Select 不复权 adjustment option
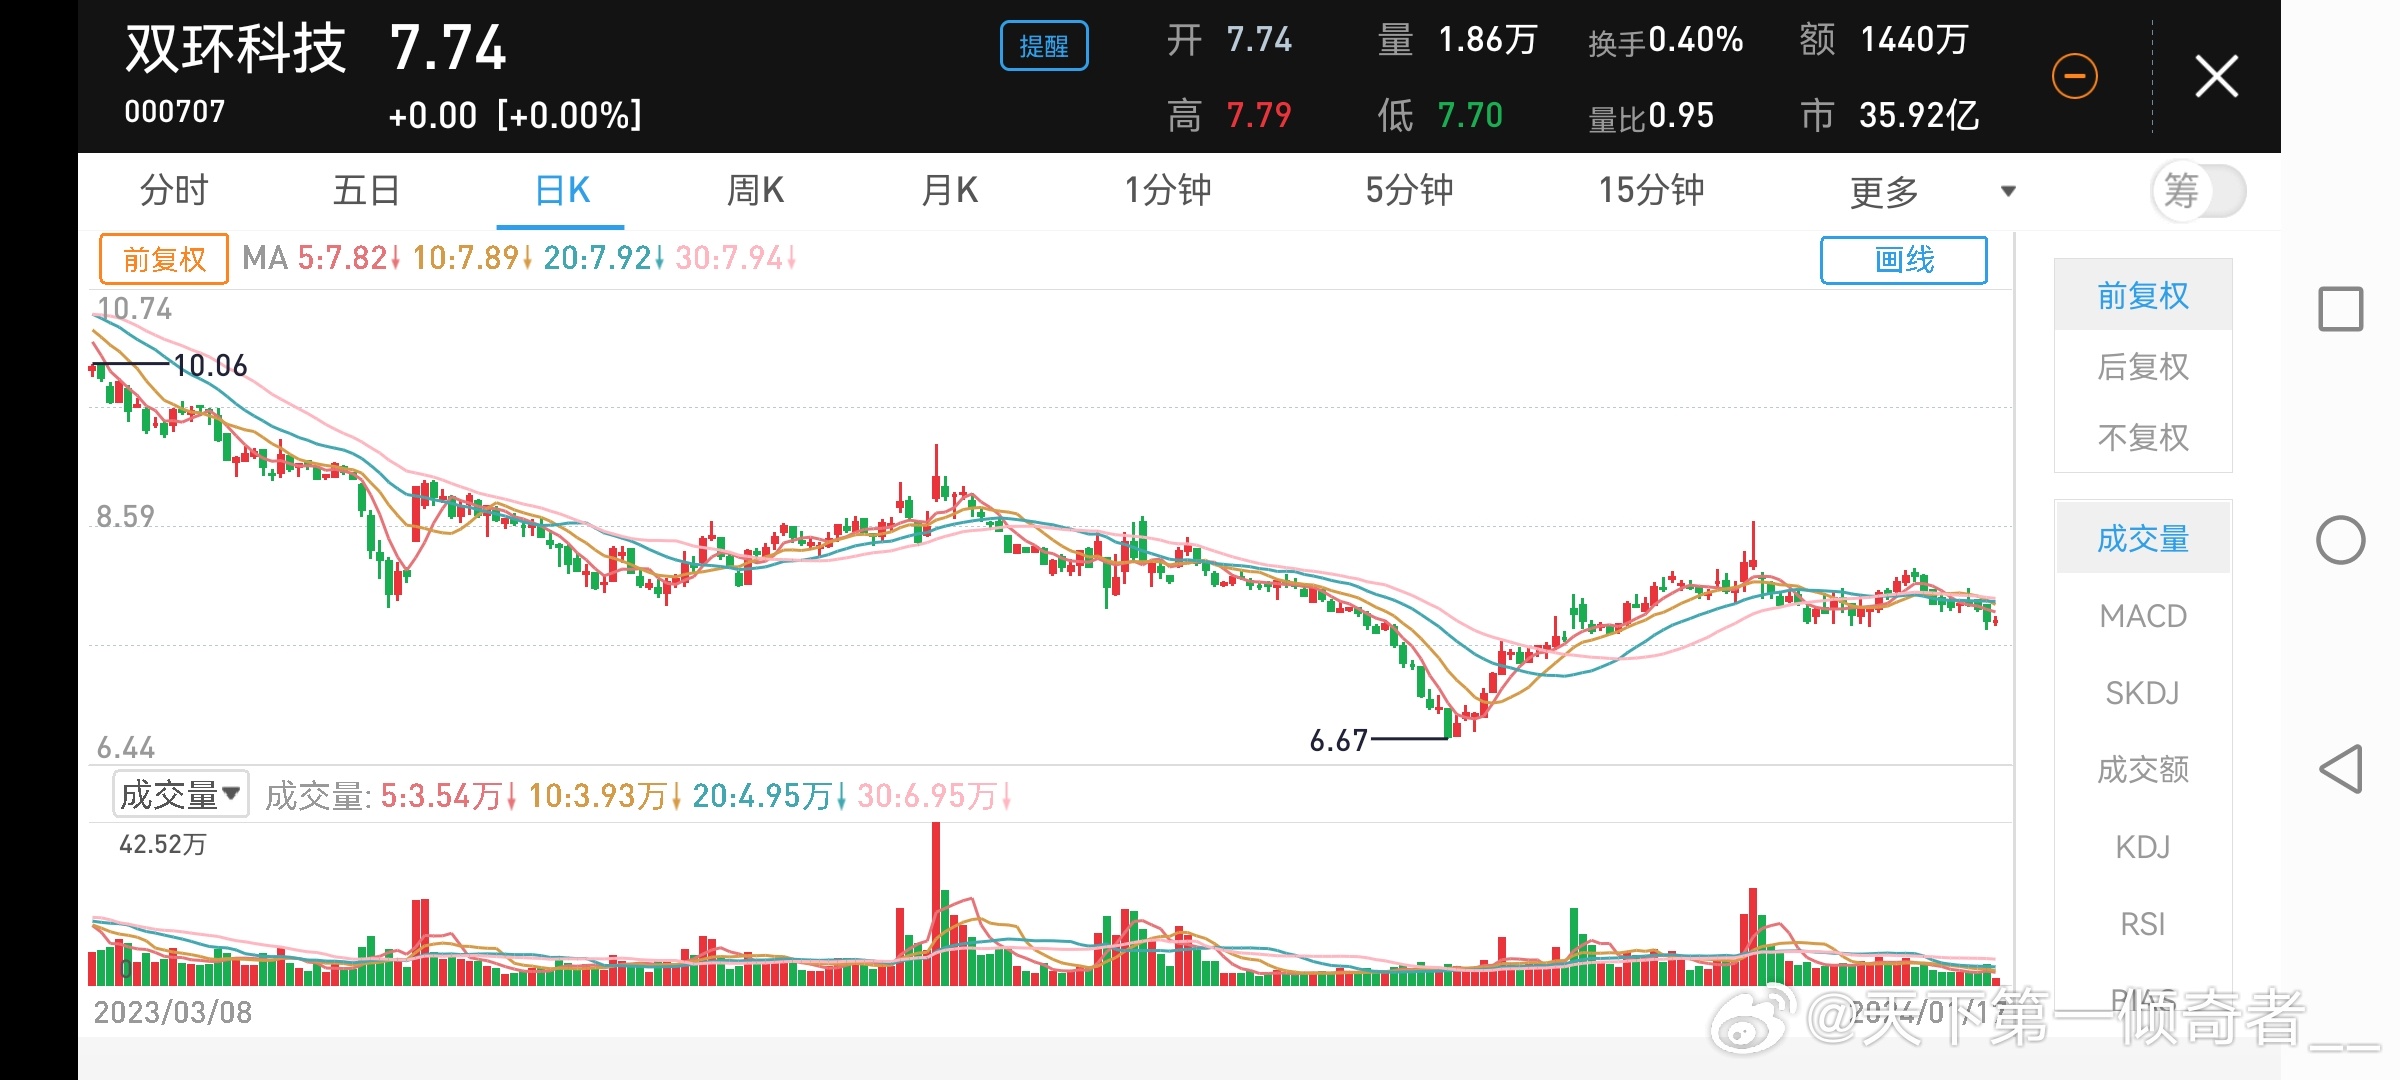 click(2142, 438)
